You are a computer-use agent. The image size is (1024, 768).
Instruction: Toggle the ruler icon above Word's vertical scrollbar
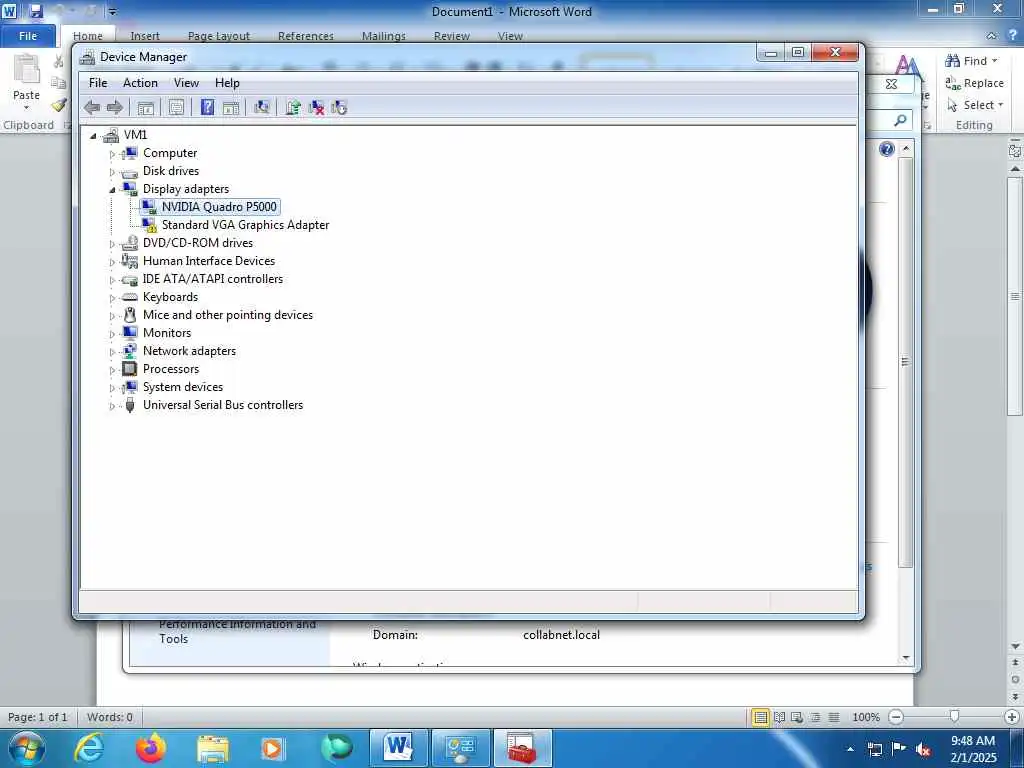1015,151
